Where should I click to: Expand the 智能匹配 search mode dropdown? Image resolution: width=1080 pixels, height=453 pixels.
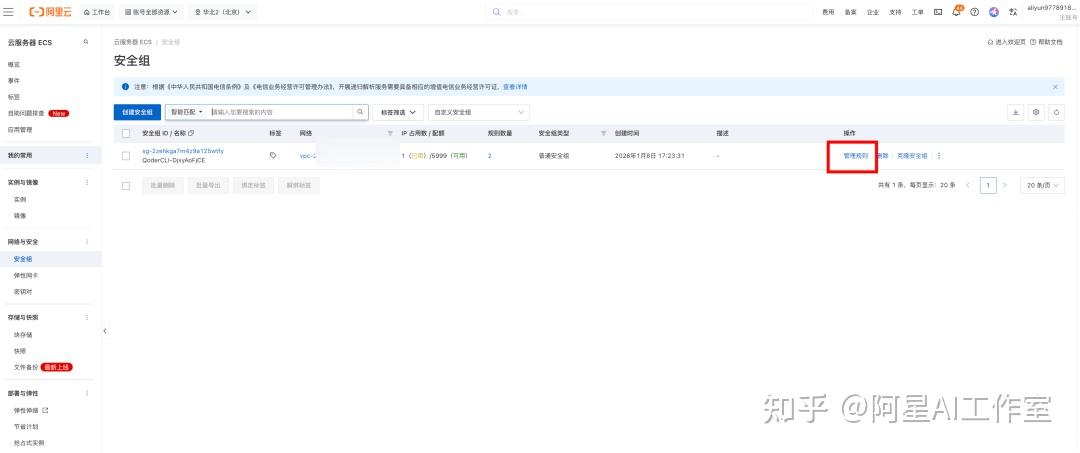(x=187, y=112)
